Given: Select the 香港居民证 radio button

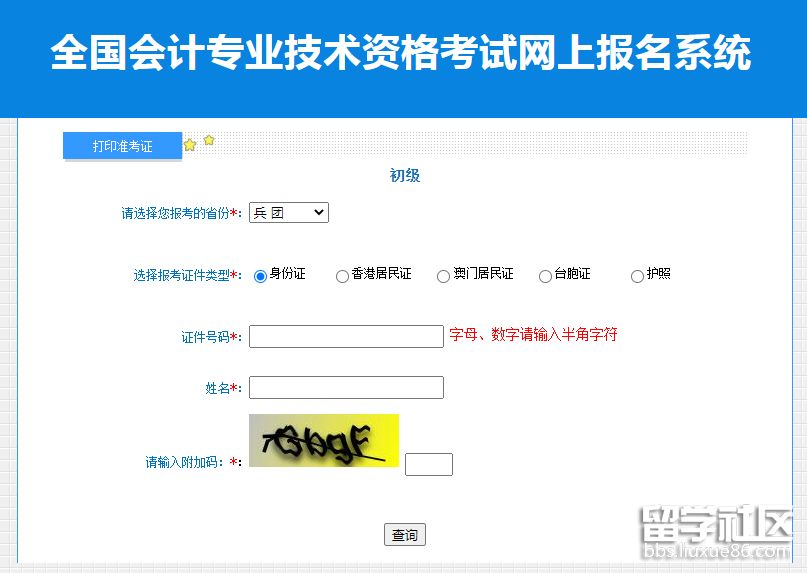Looking at the screenshot, I should [x=342, y=276].
